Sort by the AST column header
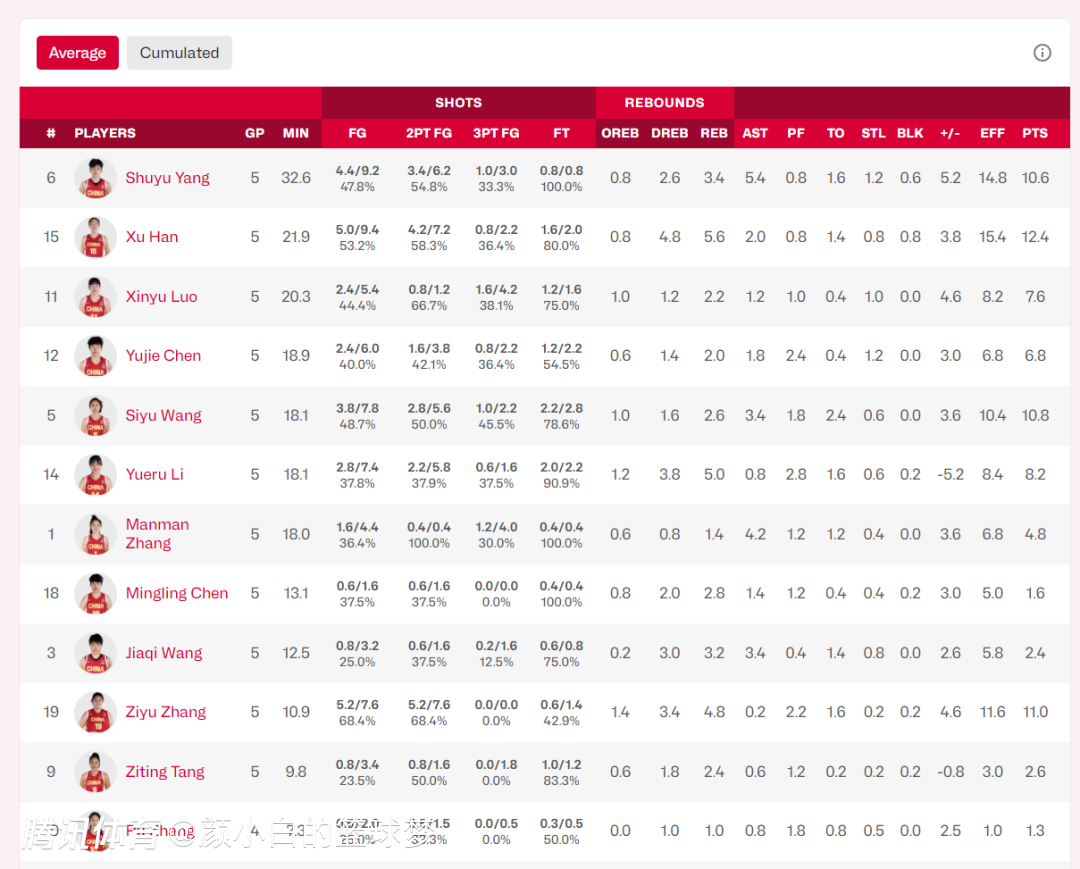1080x869 pixels. (755, 133)
